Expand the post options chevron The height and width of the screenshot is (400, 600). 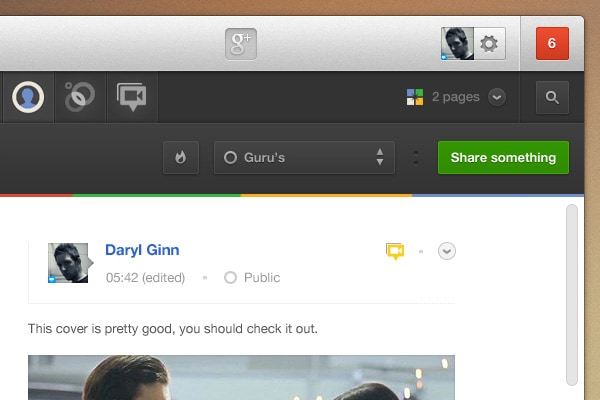tap(447, 251)
